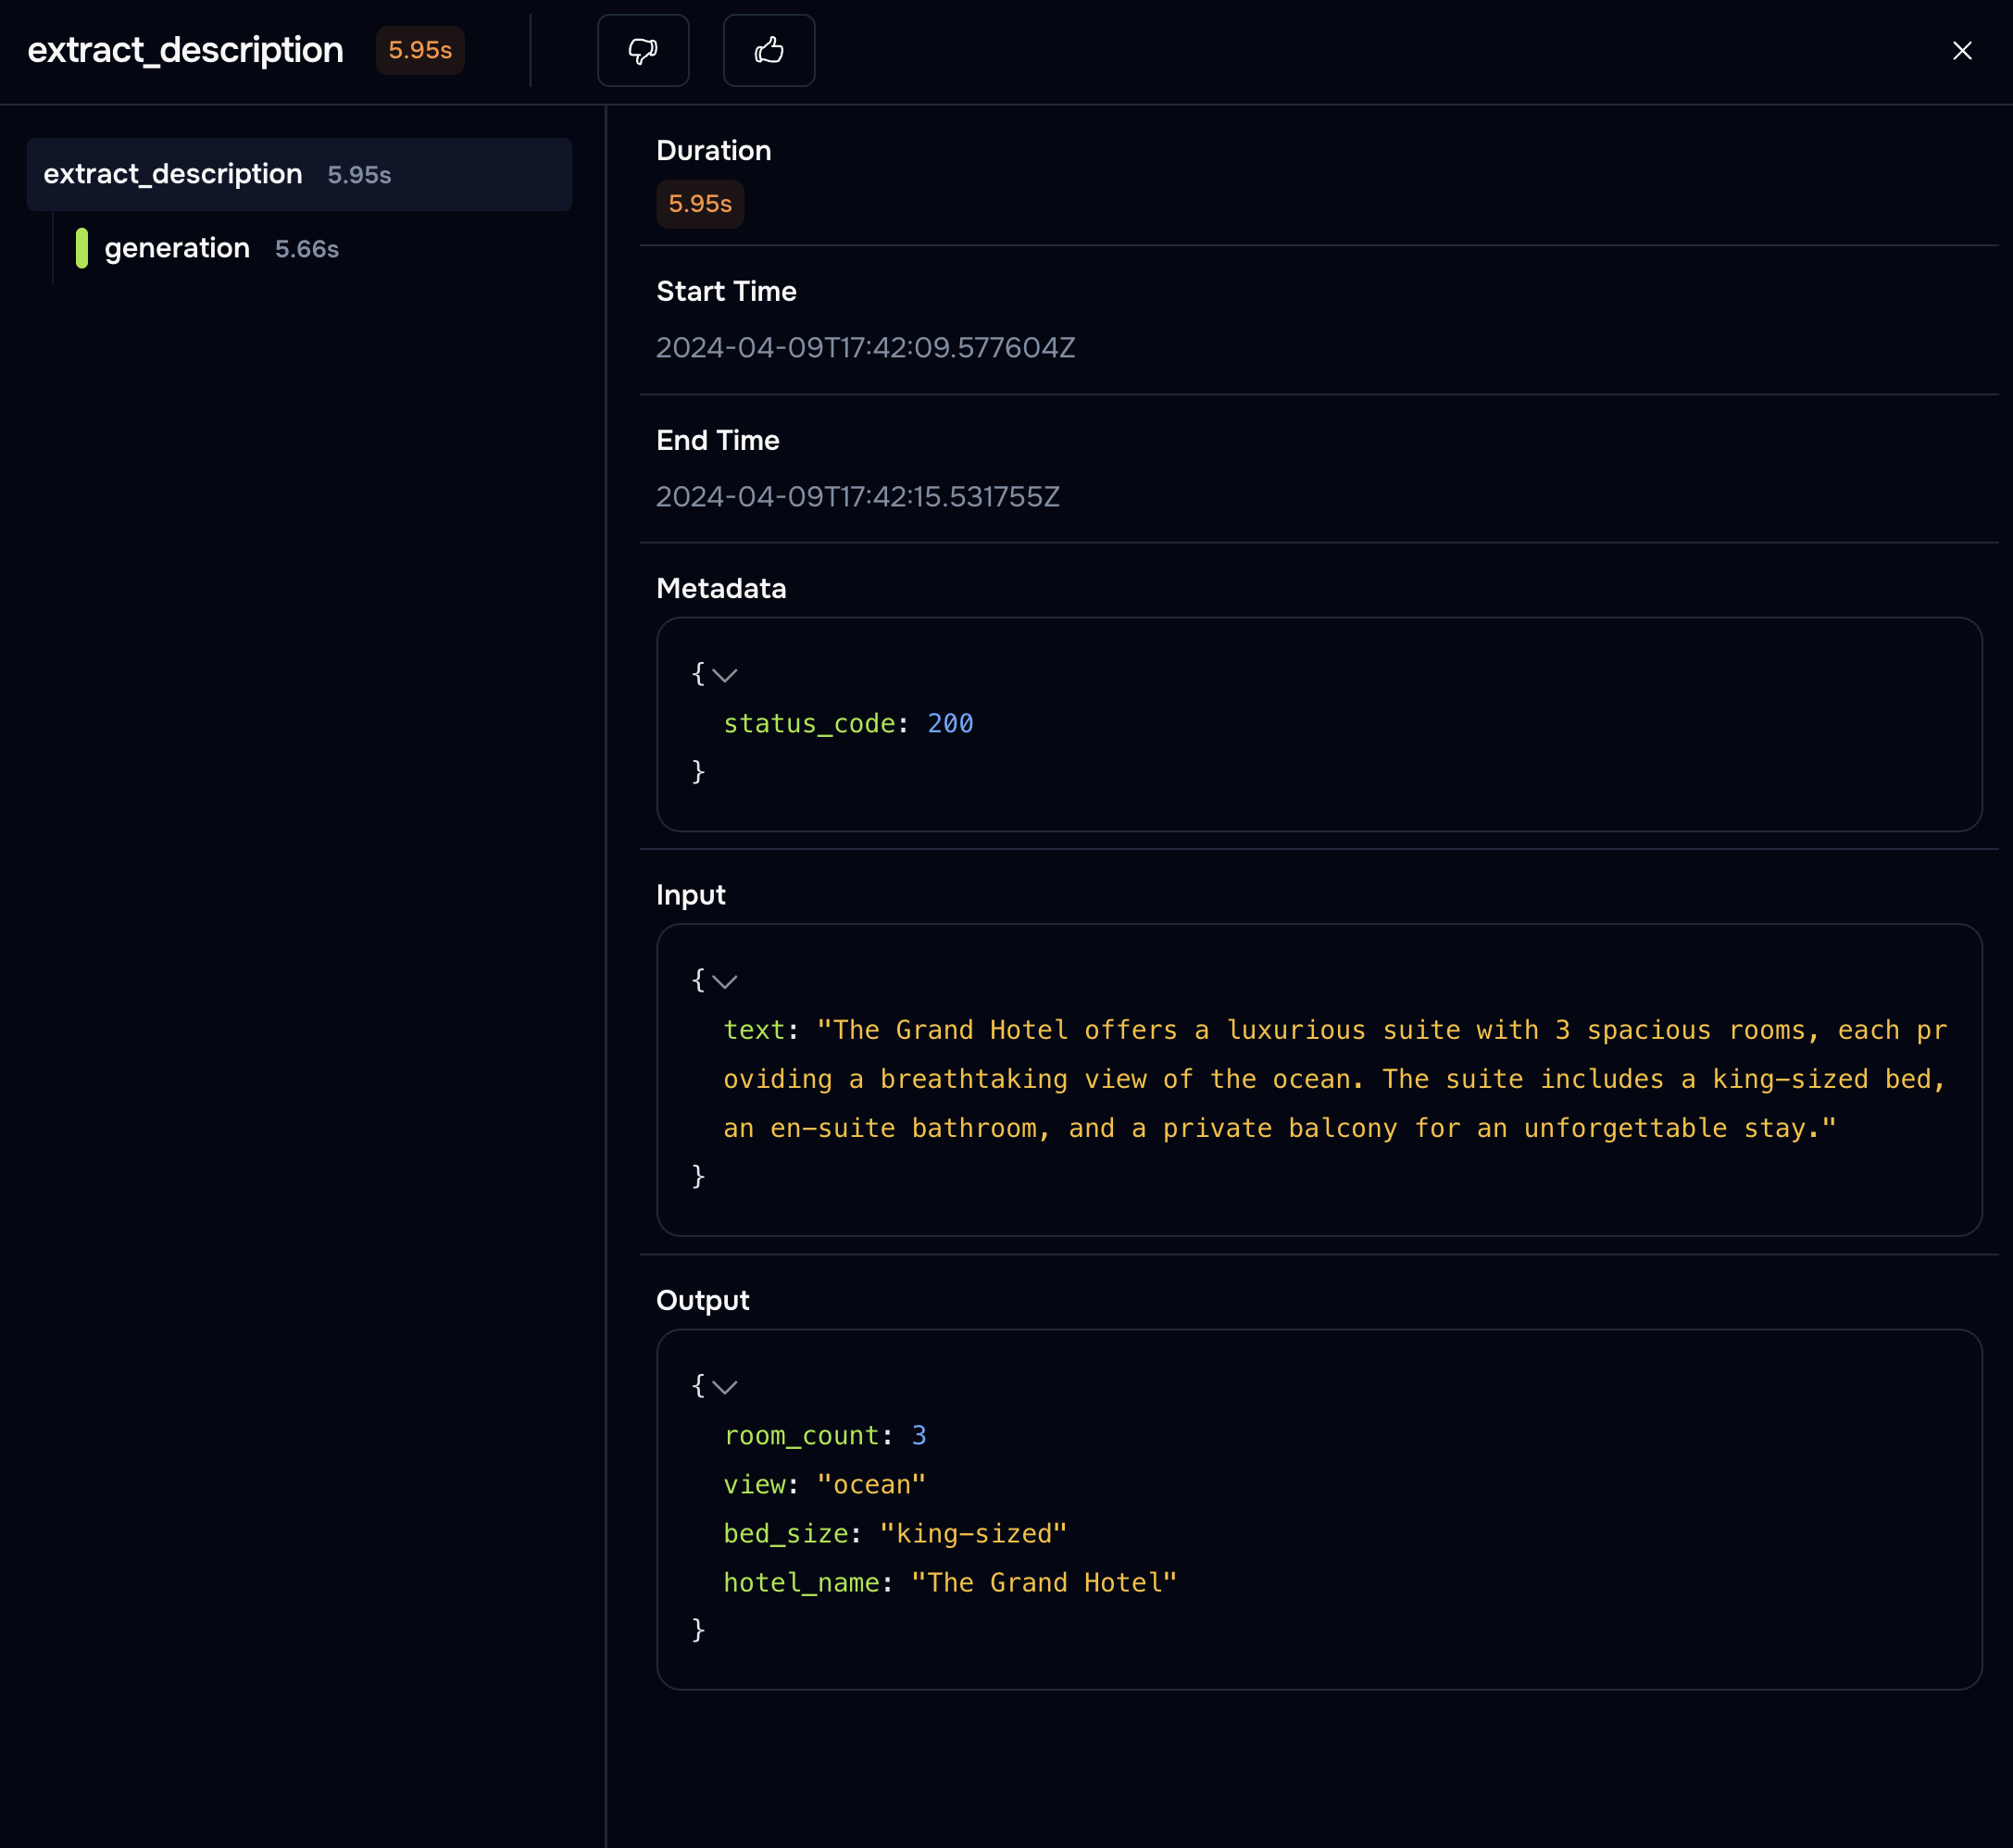Close the trace detail panel
2013x1848 pixels.
[1962, 51]
